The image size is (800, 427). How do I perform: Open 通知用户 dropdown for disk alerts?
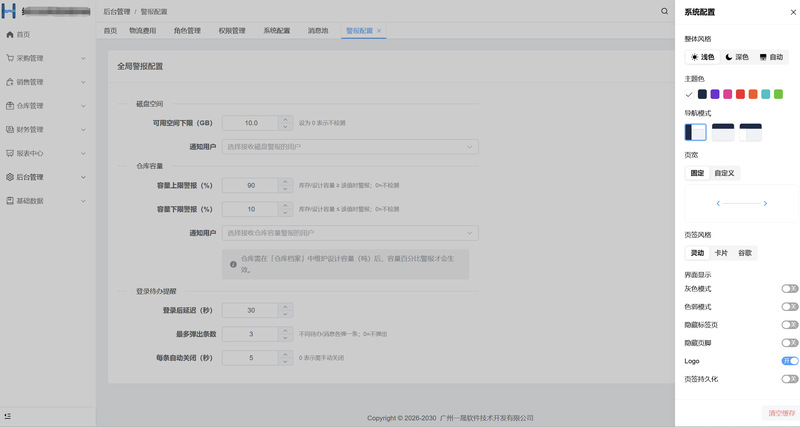(350, 147)
